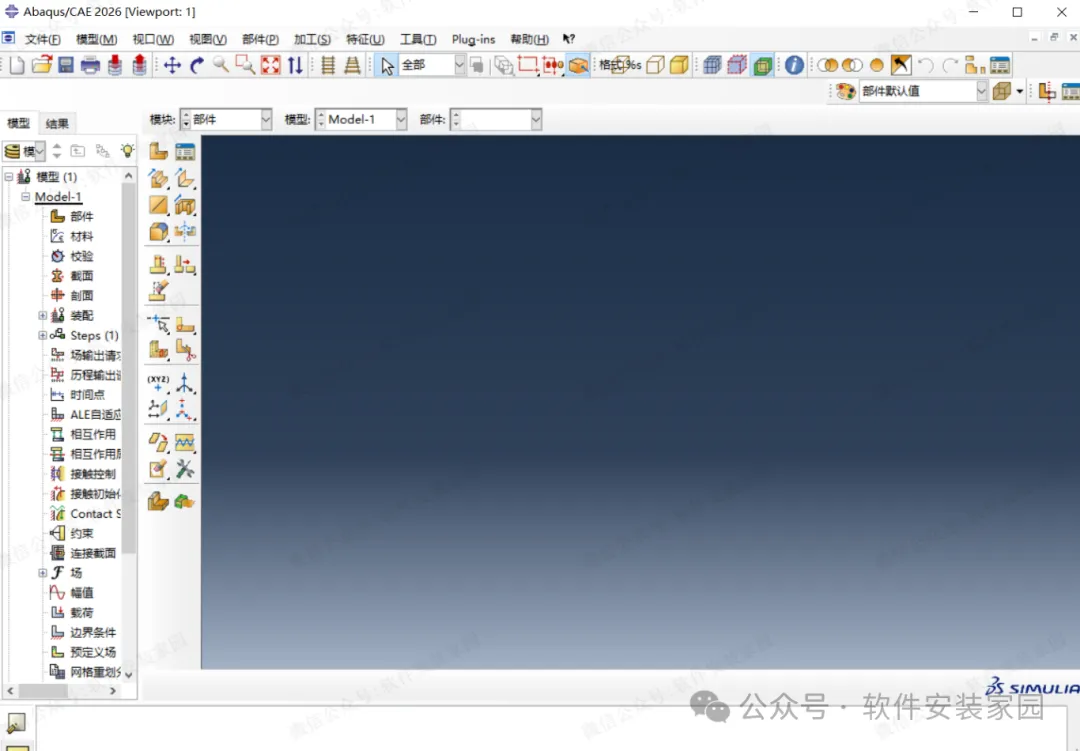
Task: Save the model database with the floppy icon
Action: [65, 65]
